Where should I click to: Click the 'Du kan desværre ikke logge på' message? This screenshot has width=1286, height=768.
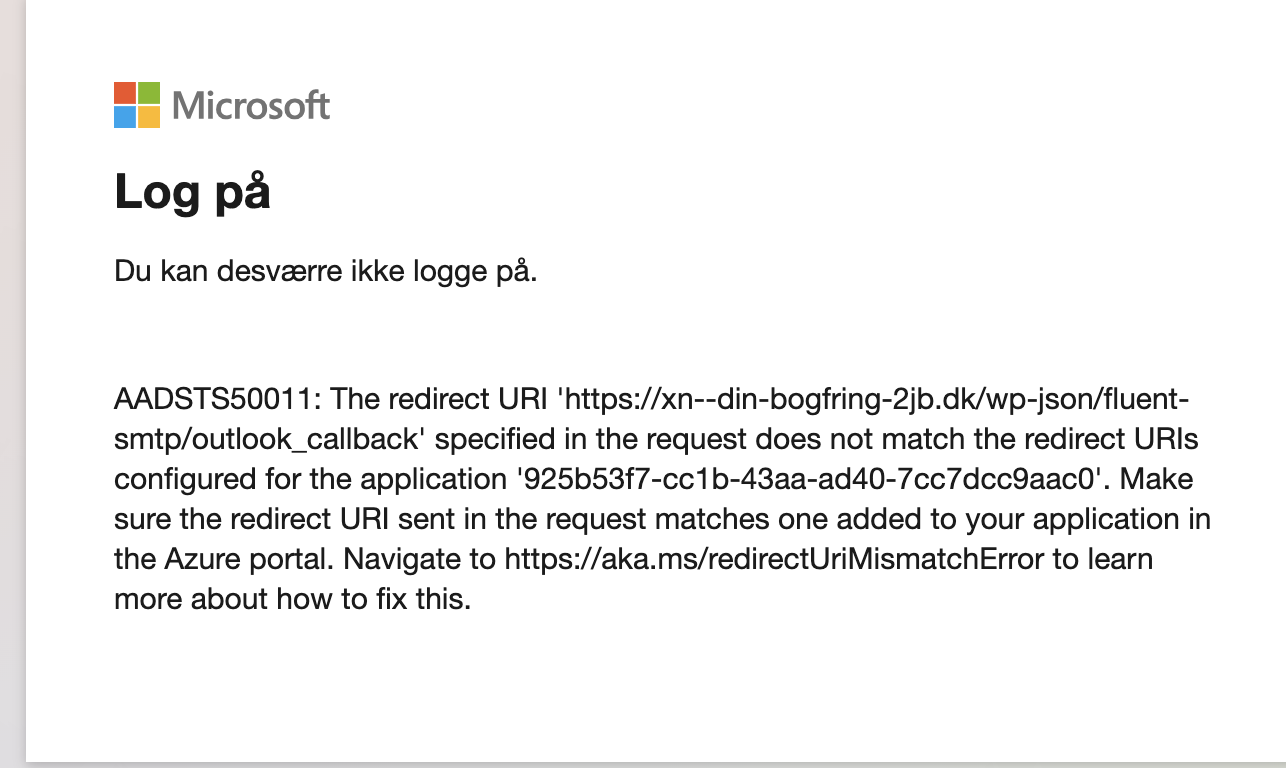[326, 272]
